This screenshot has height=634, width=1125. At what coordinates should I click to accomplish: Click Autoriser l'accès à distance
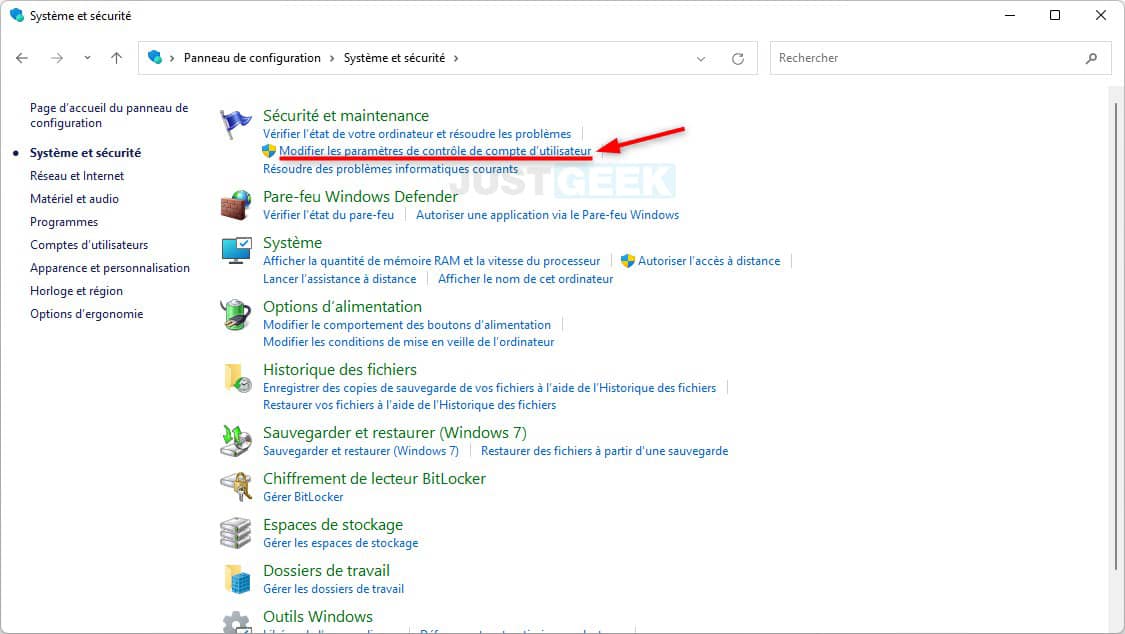[x=709, y=260]
